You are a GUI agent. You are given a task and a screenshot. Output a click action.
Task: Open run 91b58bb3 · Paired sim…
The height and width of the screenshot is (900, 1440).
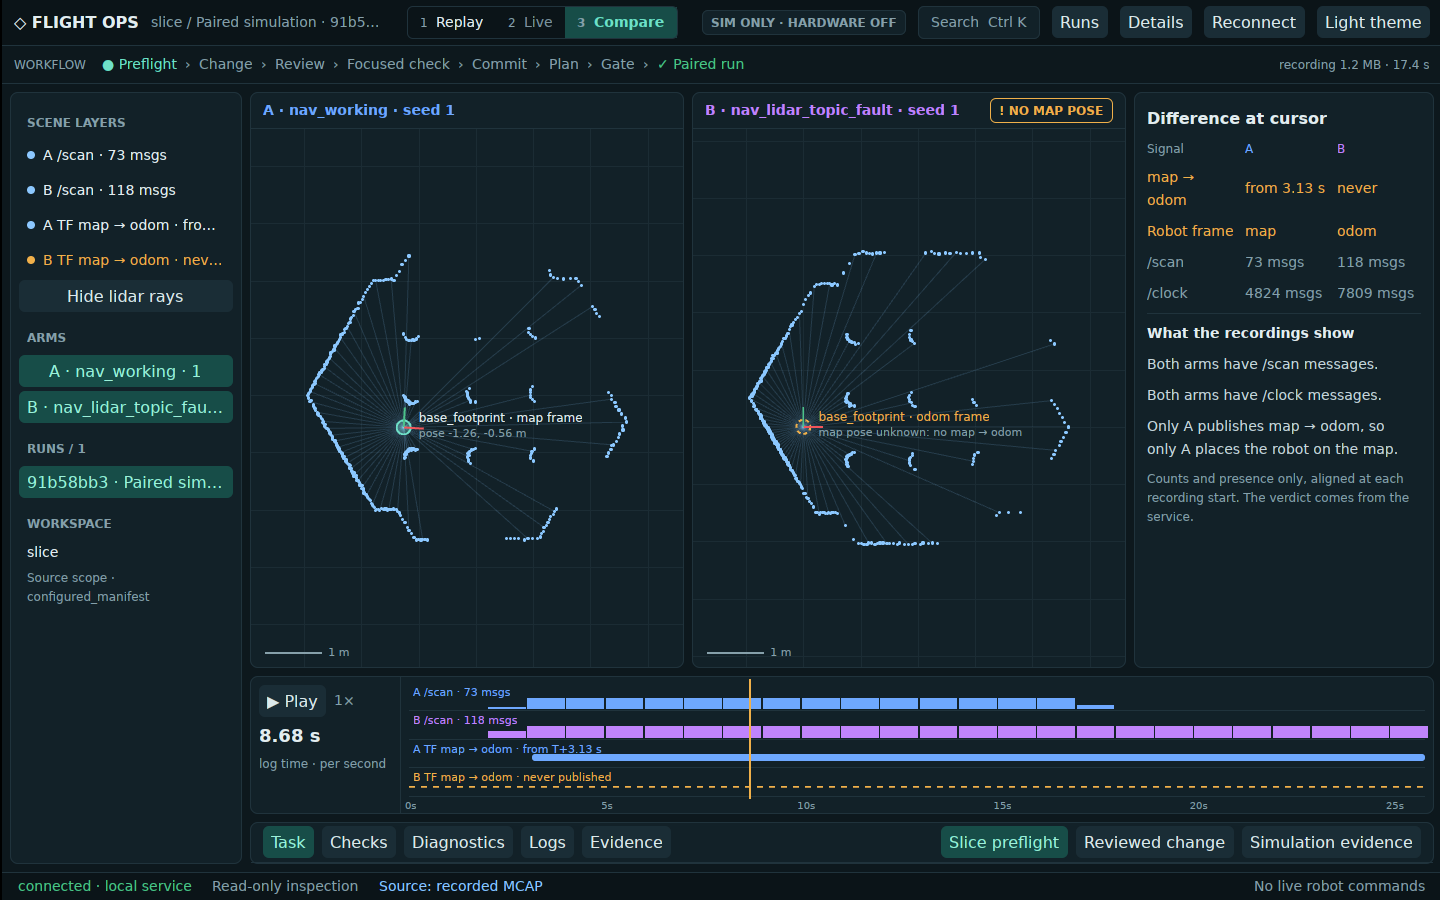pos(126,482)
